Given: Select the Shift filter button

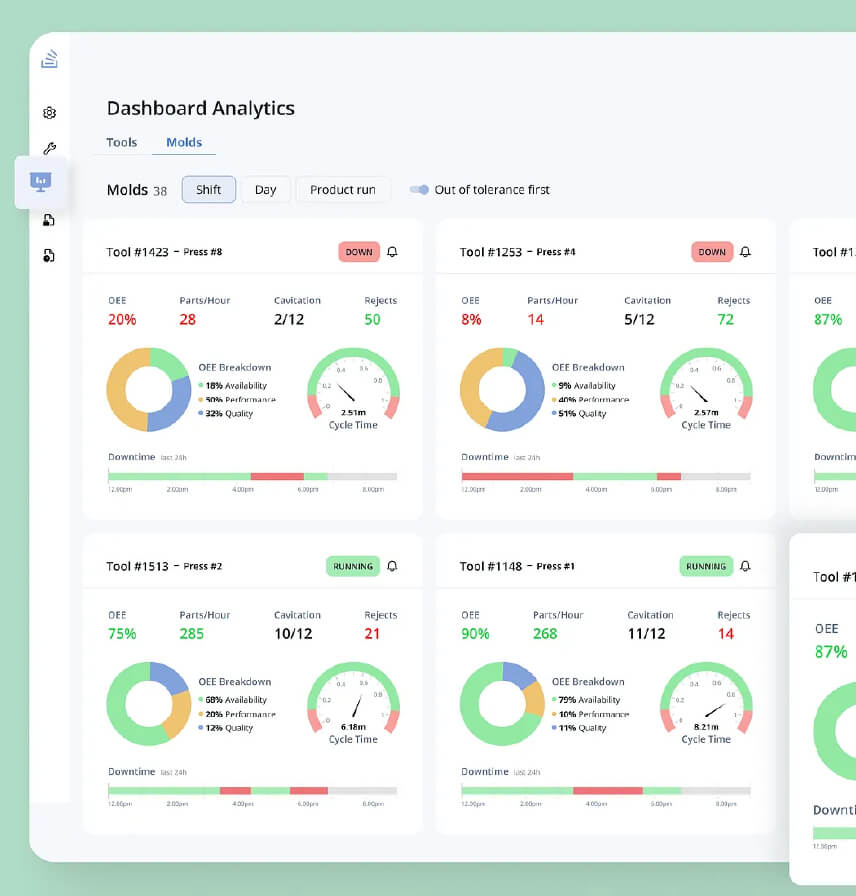Looking at the screenshot, I should 208,189.
